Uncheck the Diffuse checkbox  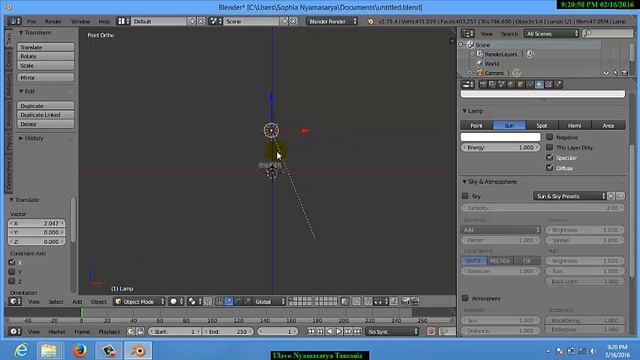[x=549, y=167]
